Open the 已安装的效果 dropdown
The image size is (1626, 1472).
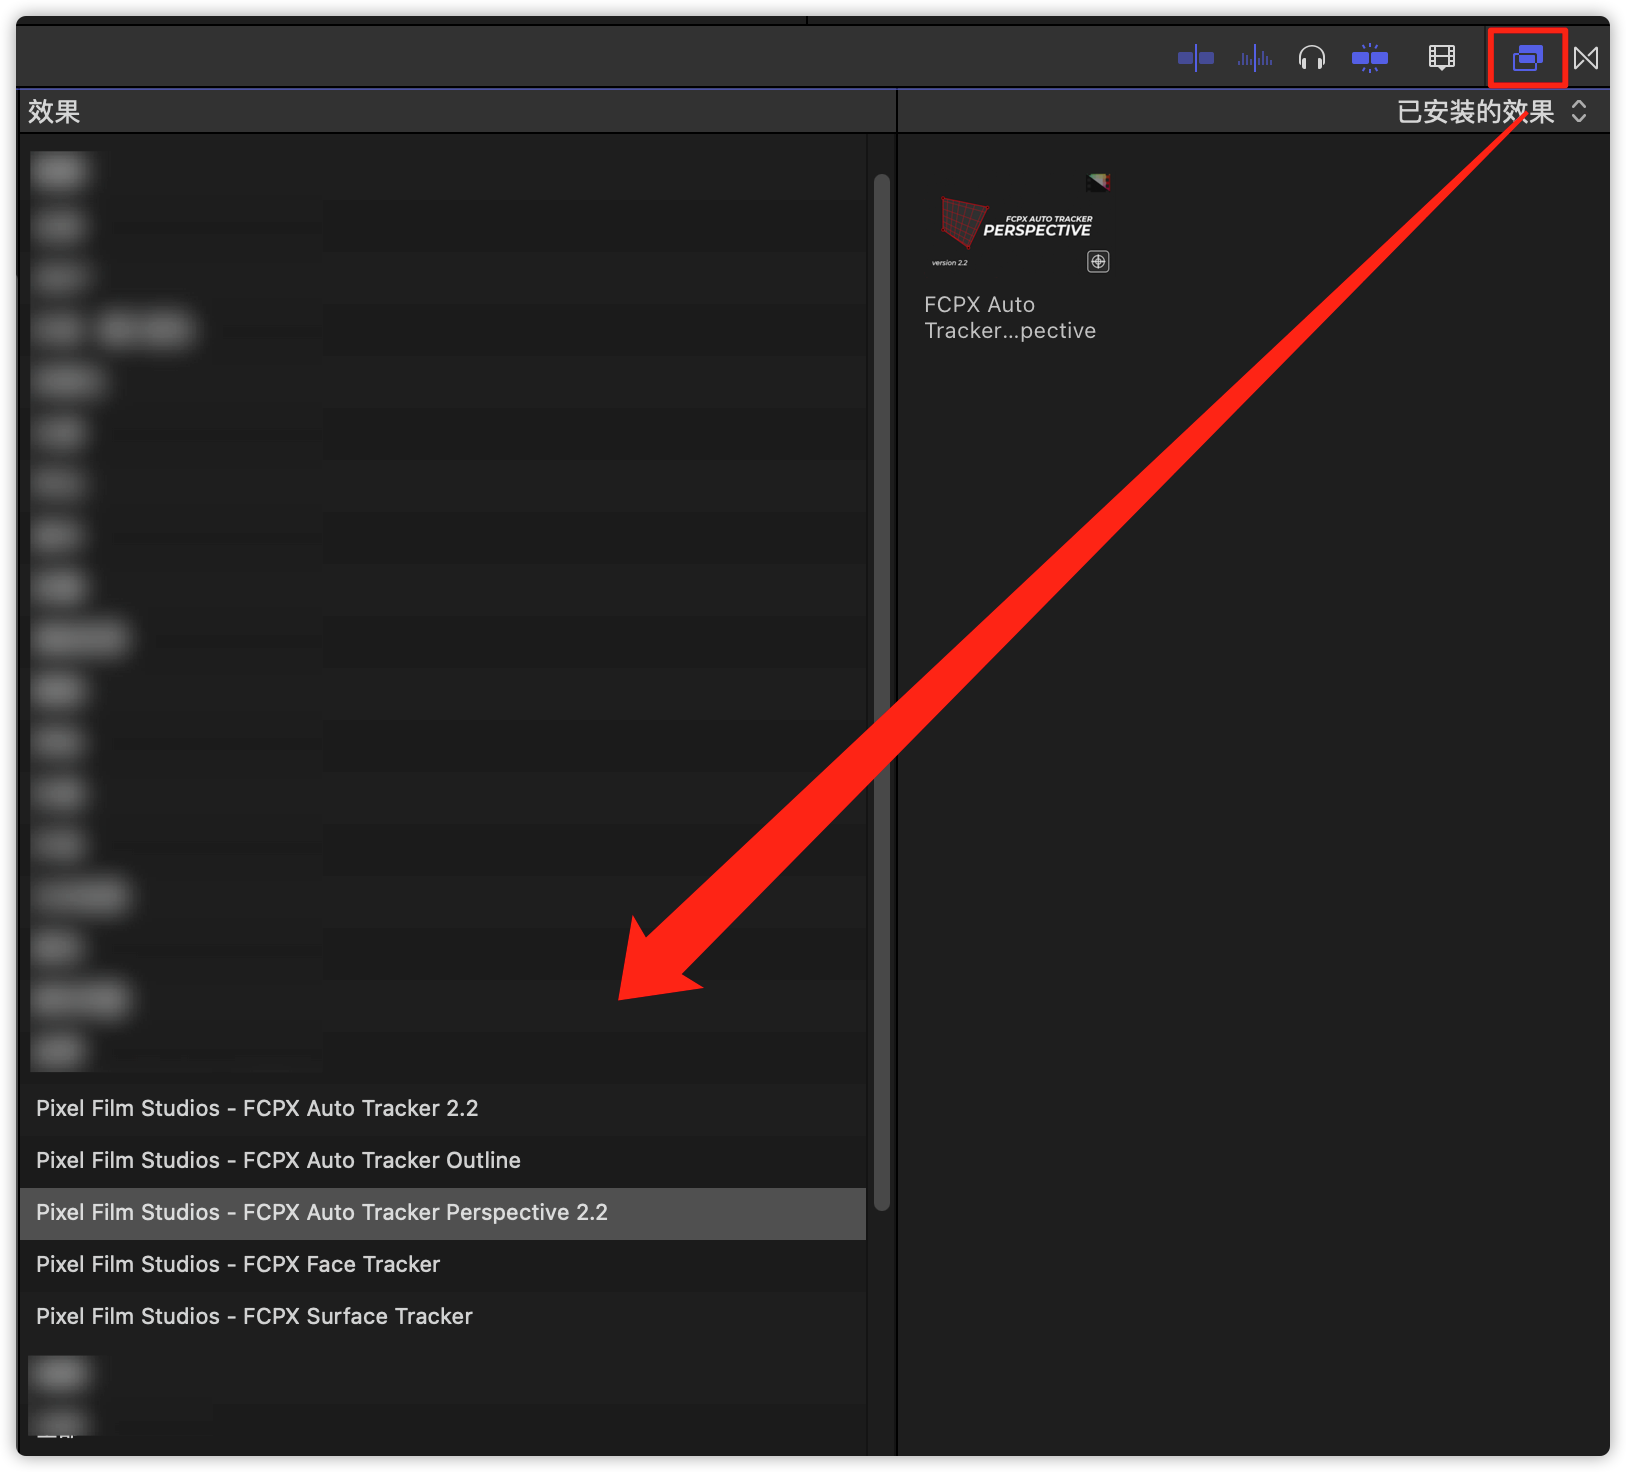tap(1492, 111)
